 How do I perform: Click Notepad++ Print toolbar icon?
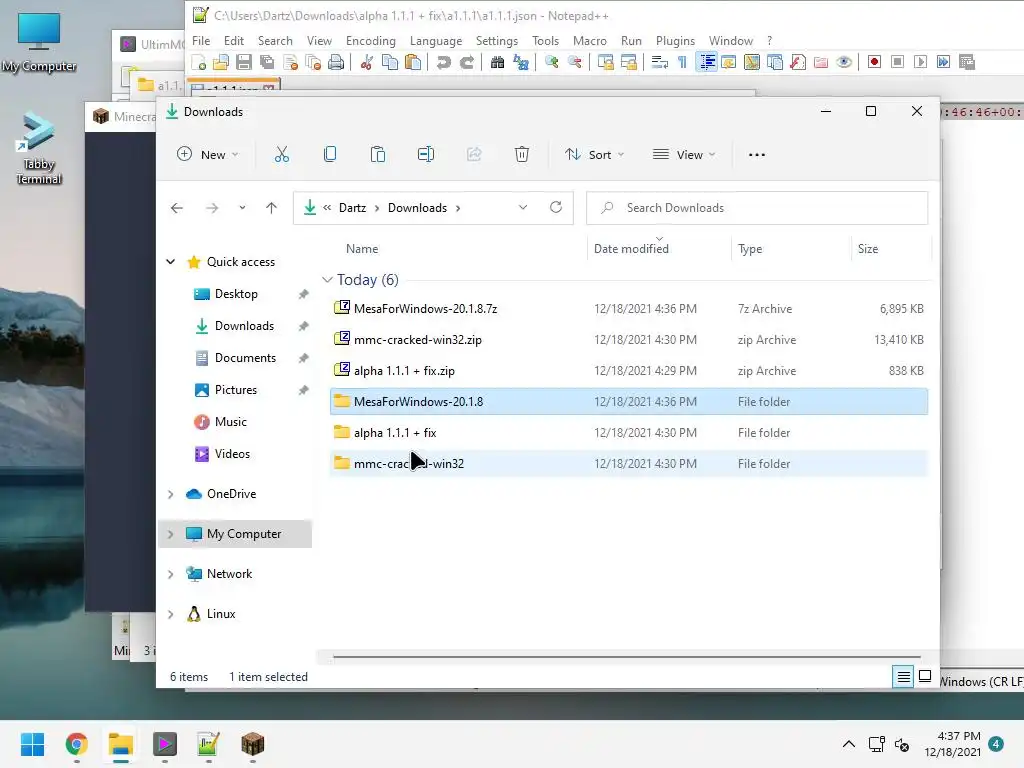[x=336, y=63]
